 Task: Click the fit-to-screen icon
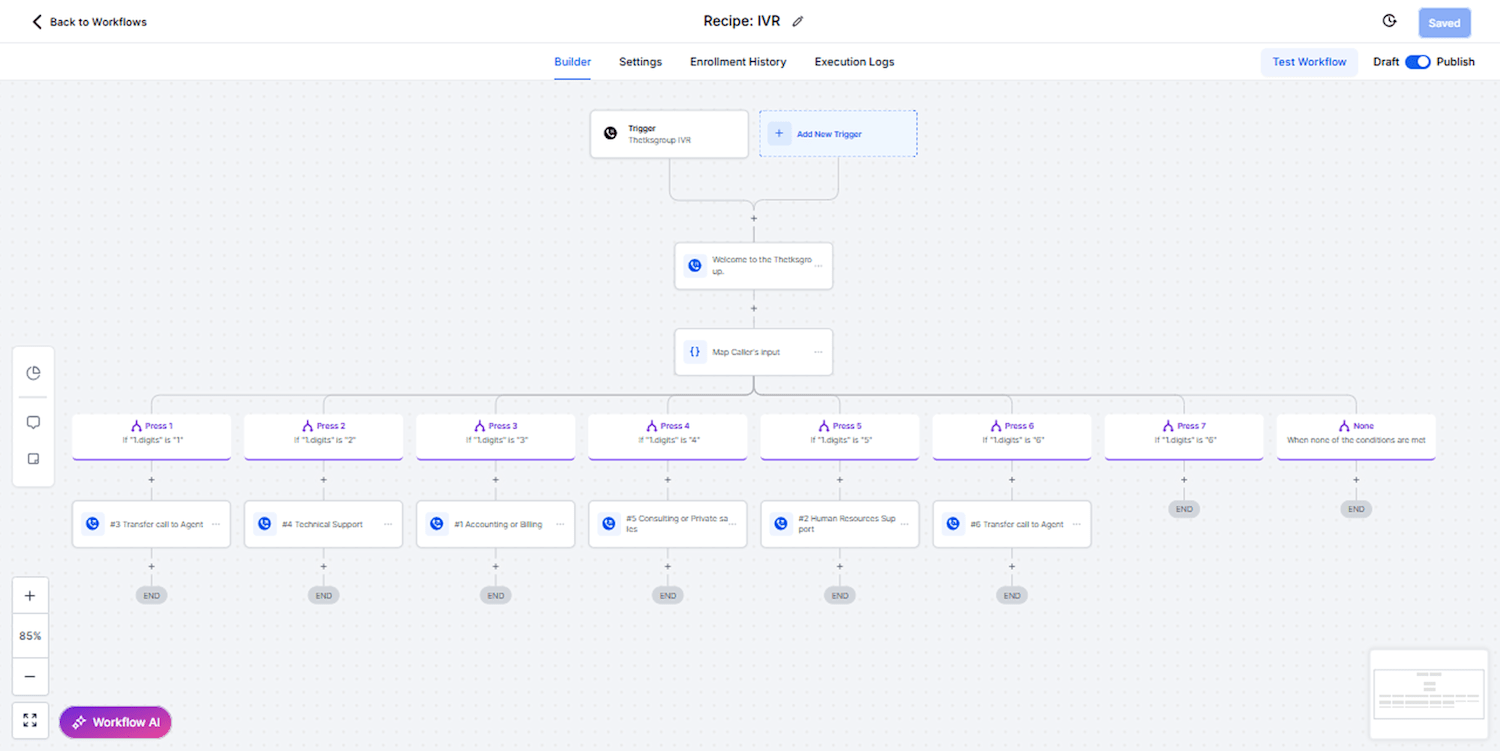tap(30, 720)
